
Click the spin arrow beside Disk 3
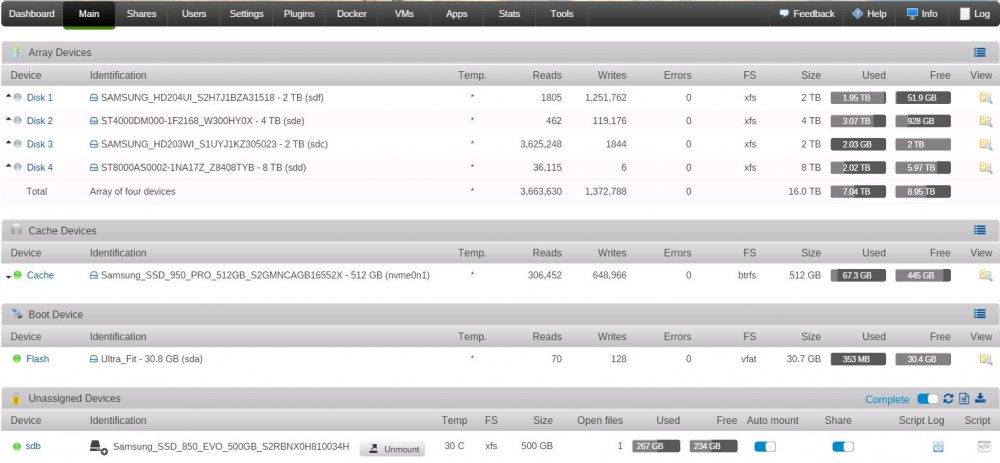click(9, 144)
